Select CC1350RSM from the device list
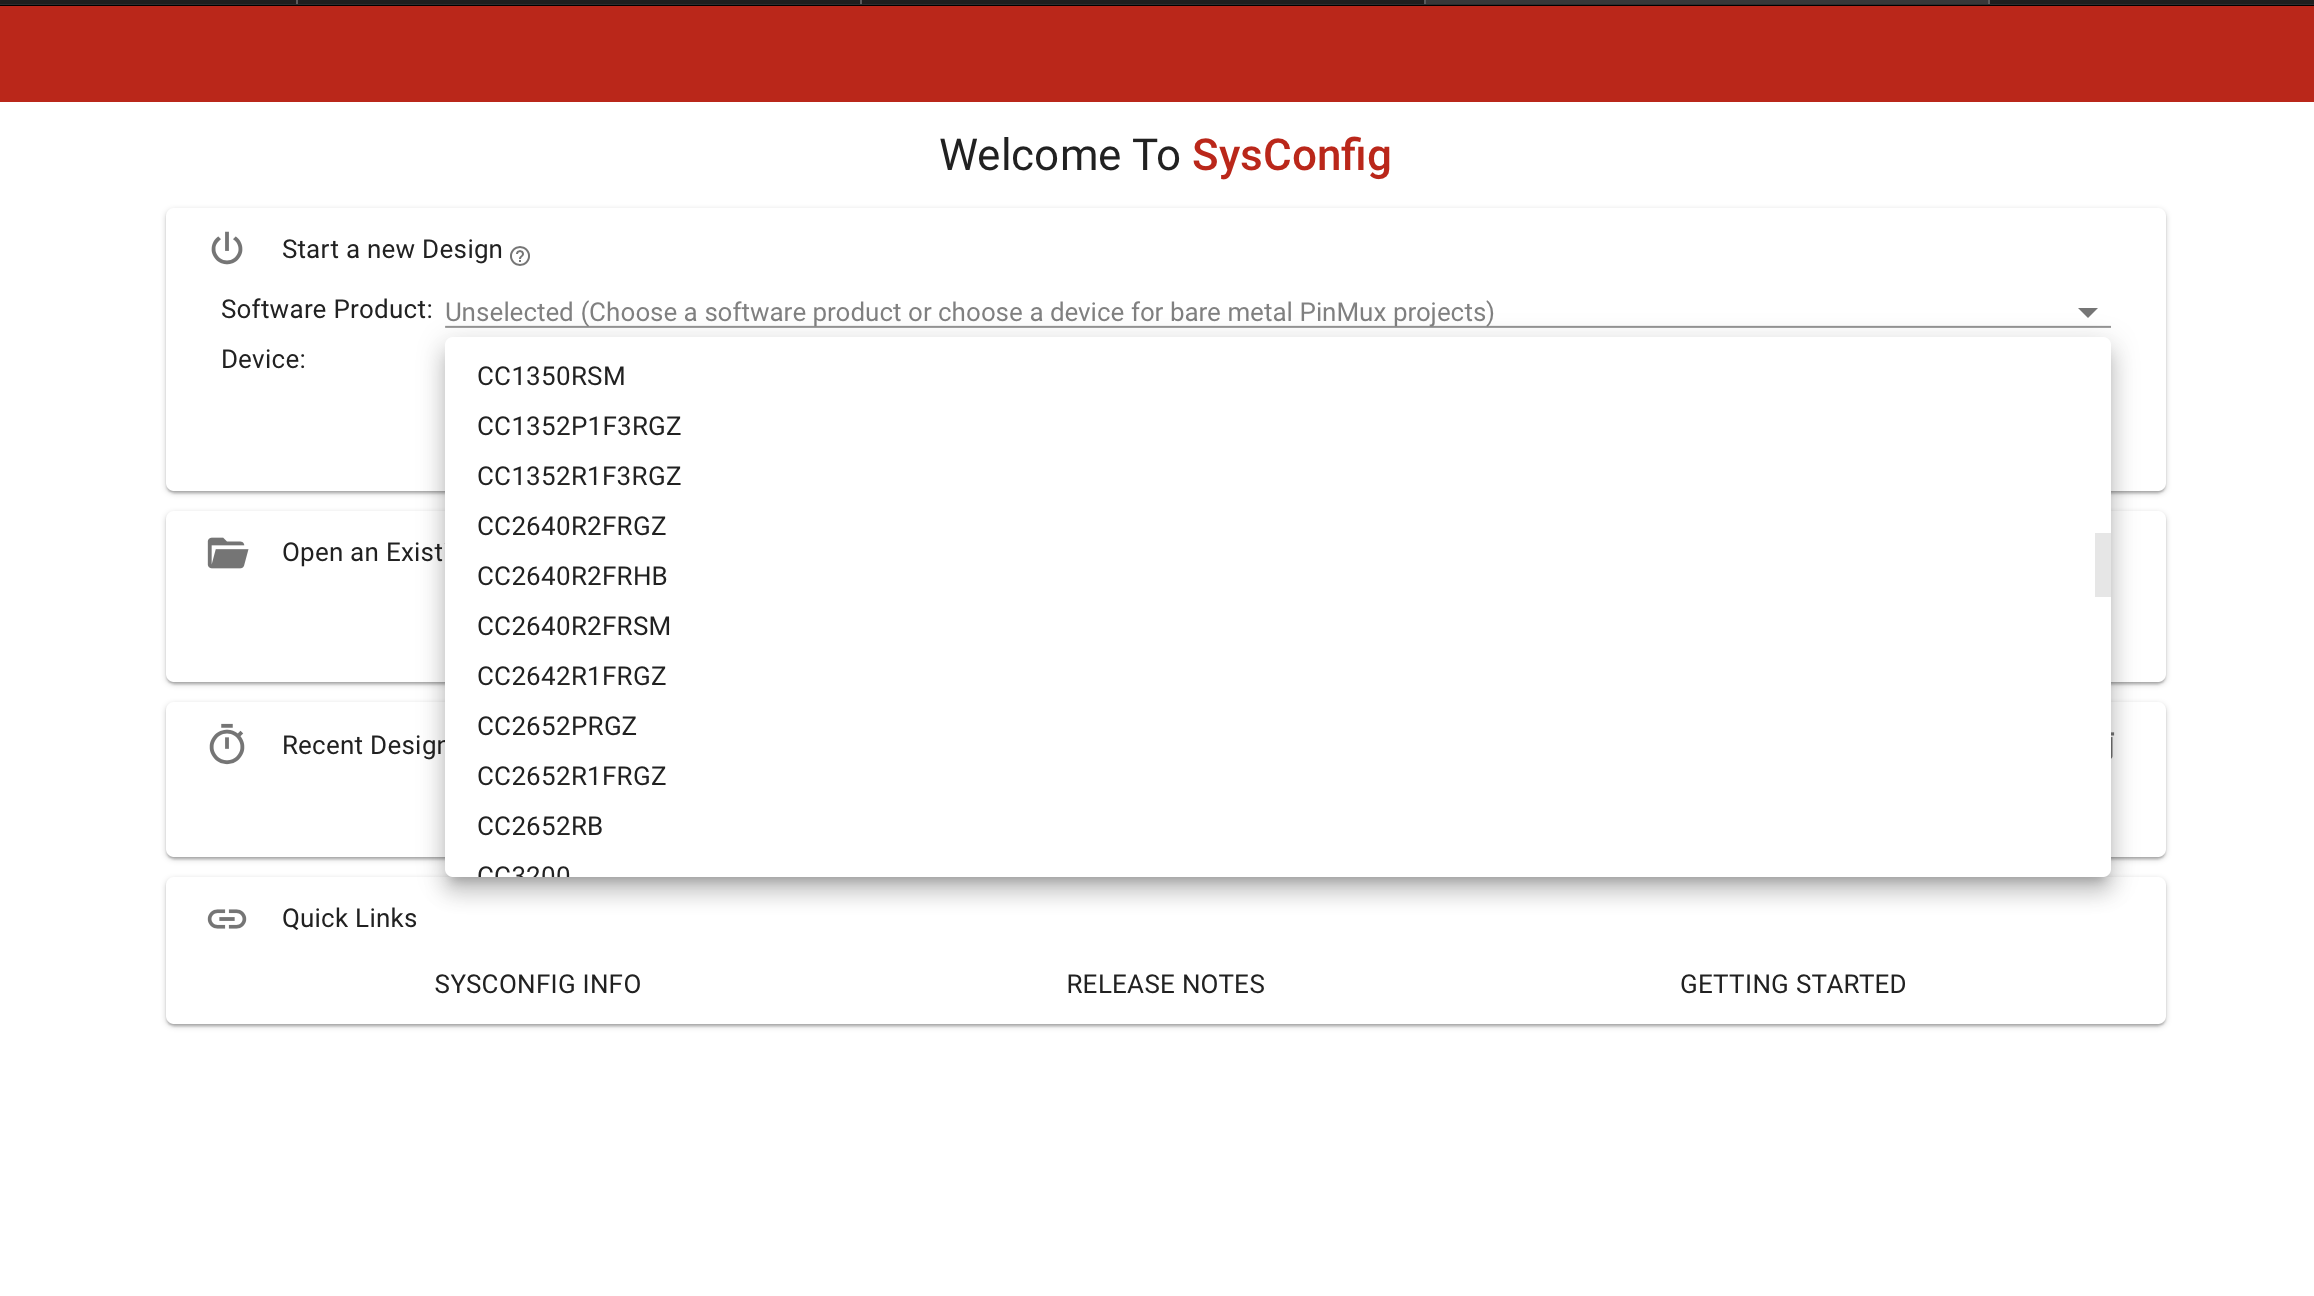Image resolution: width=2314 pixels, height=1296 pixels. point(551,376)
